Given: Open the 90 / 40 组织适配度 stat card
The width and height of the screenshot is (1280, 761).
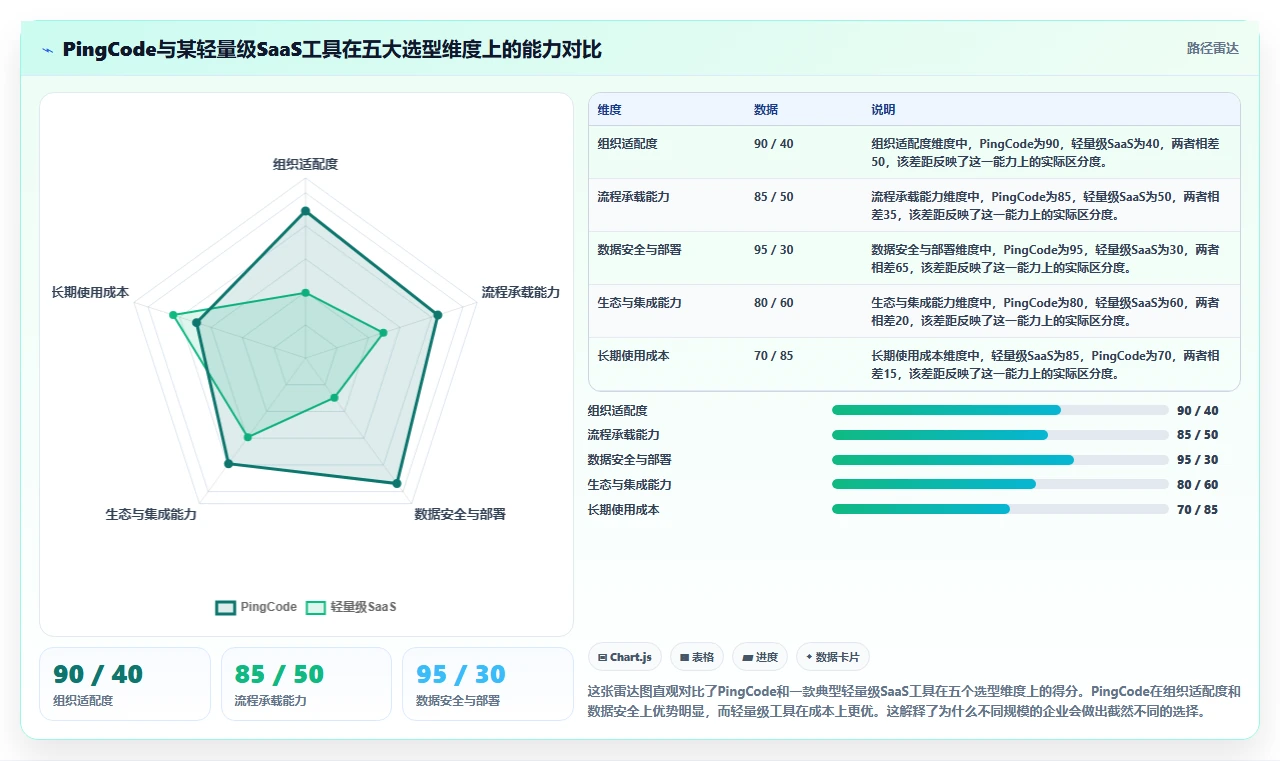Looking at the screenshot, I should click(125, 684).
